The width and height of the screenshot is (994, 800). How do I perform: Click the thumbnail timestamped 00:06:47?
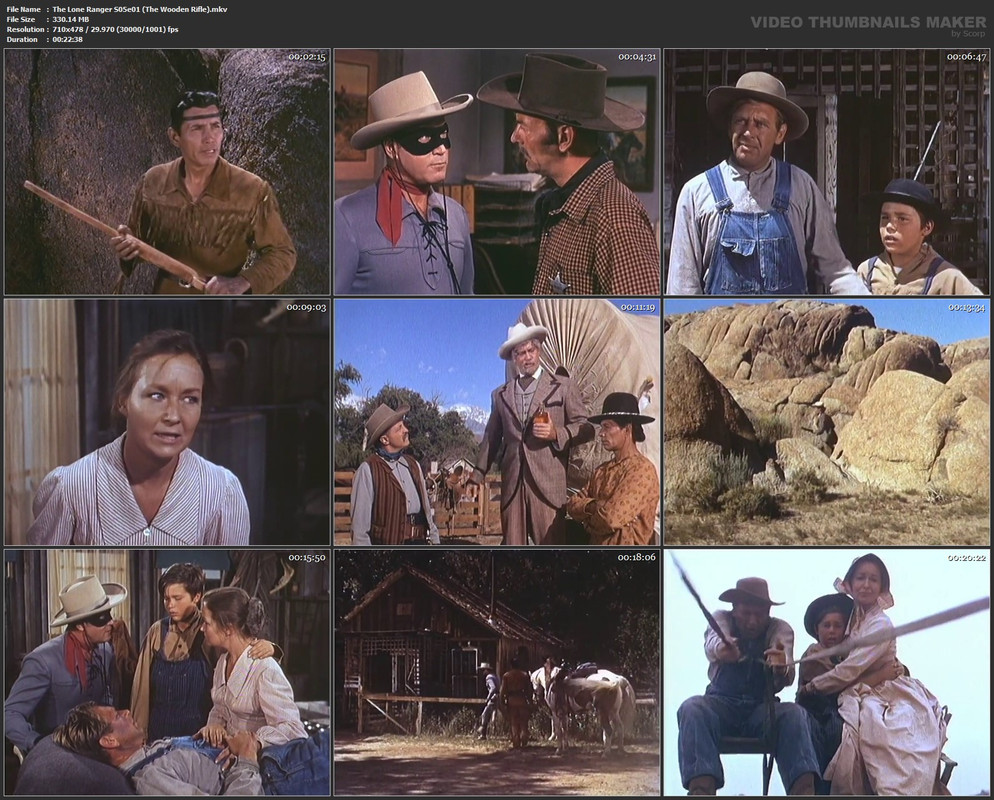click(x=827, y=172)
